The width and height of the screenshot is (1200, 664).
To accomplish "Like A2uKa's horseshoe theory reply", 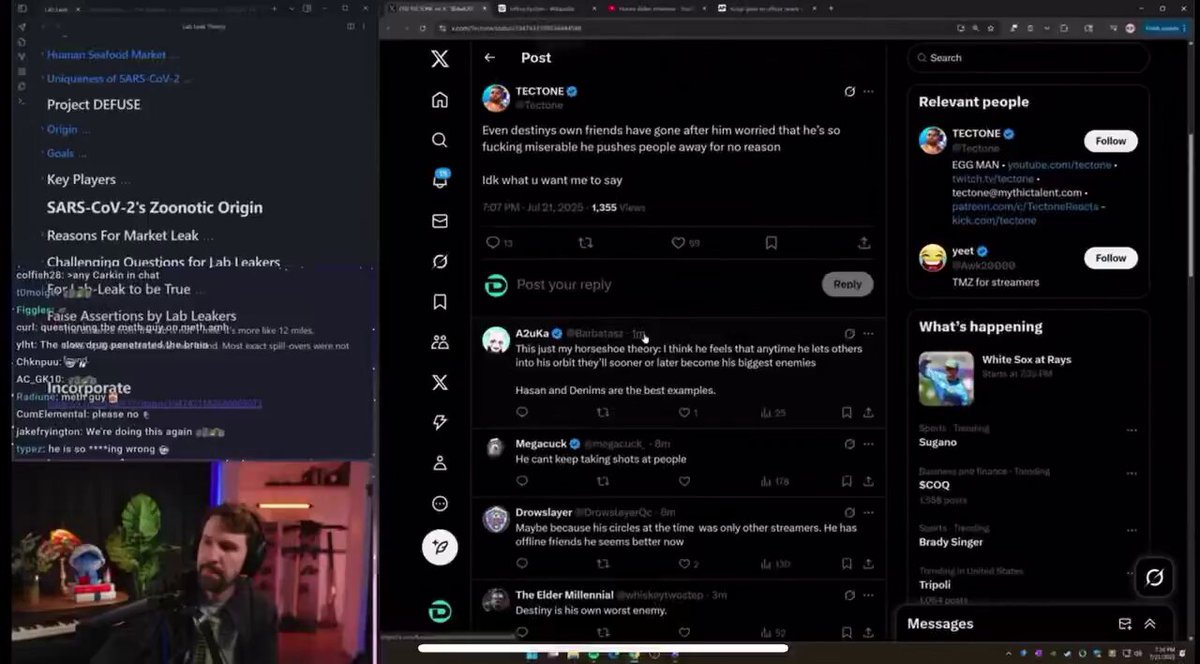I will pyautogui.click(x=685, y=412).
